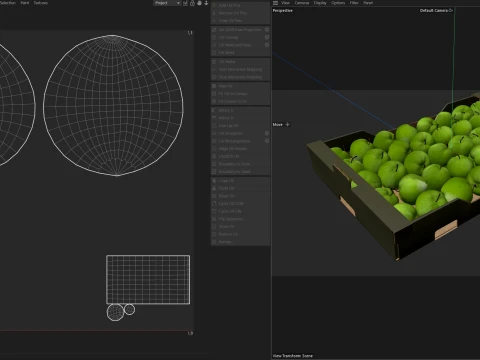The image size is (480, 360).
Task: Select the large sphere UV island
Action: click(x=113, y=105)
